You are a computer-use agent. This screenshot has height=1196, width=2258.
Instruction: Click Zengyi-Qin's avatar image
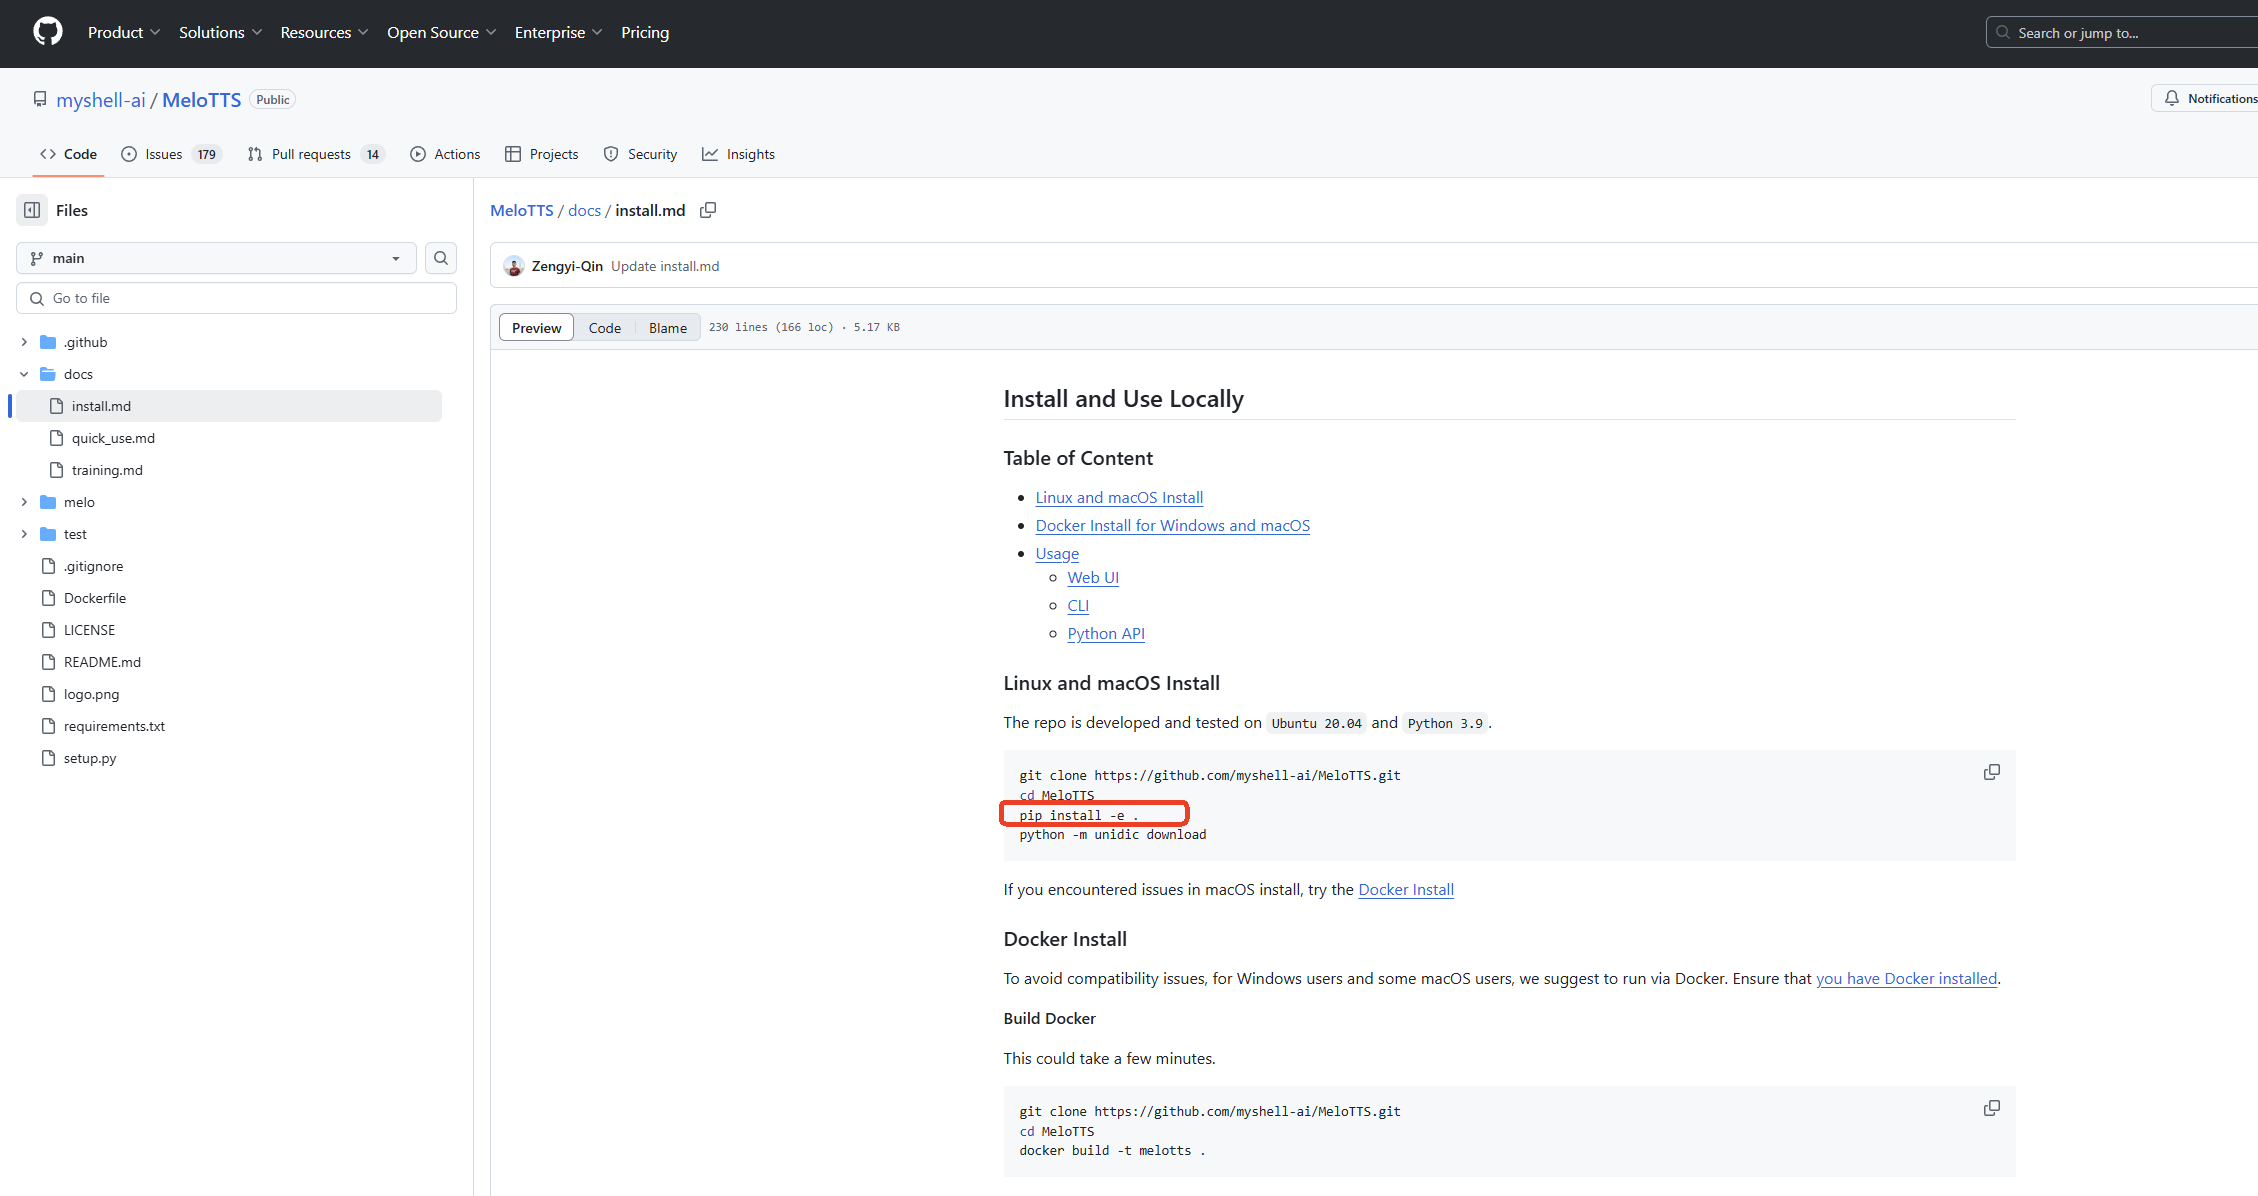(x=514, y=266)
